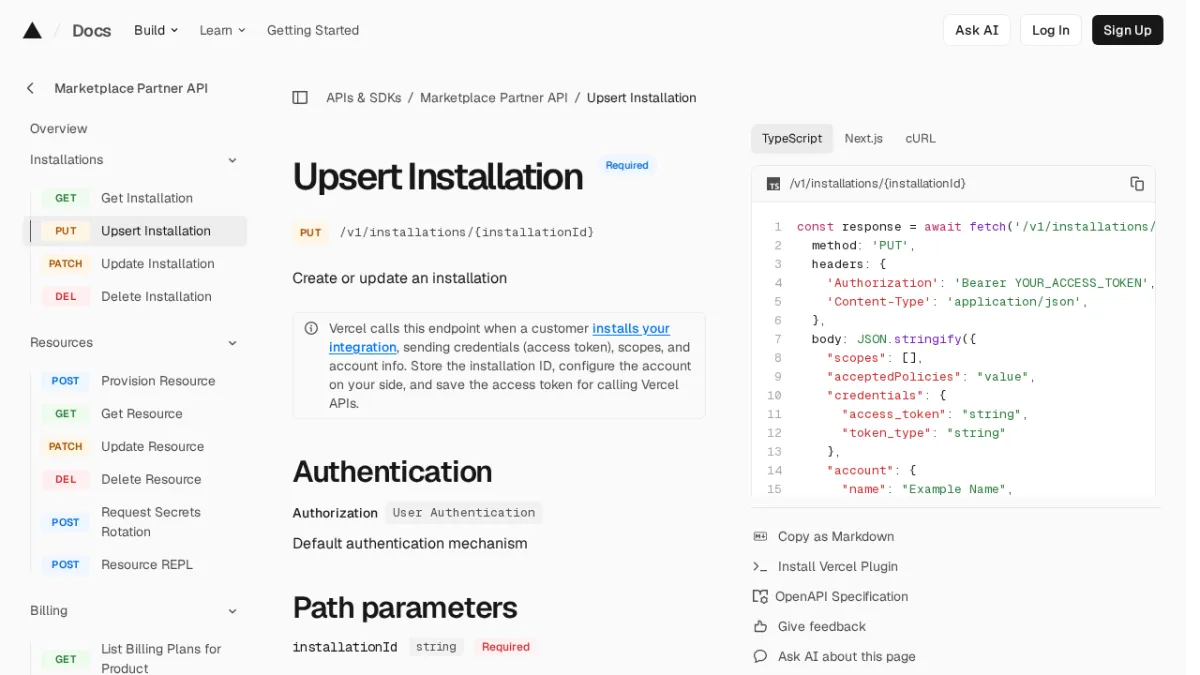
Task: Switch to the cURL code tab
Action: 921,139
